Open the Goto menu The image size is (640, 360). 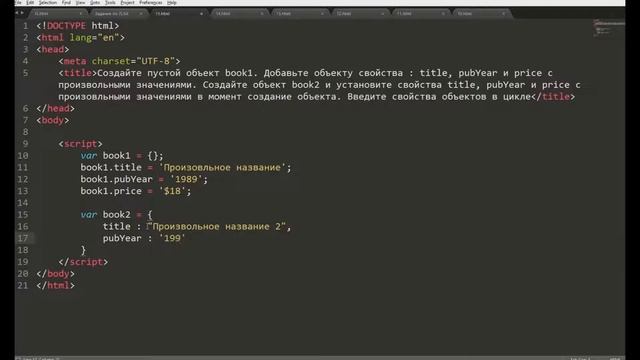[95, 2]
